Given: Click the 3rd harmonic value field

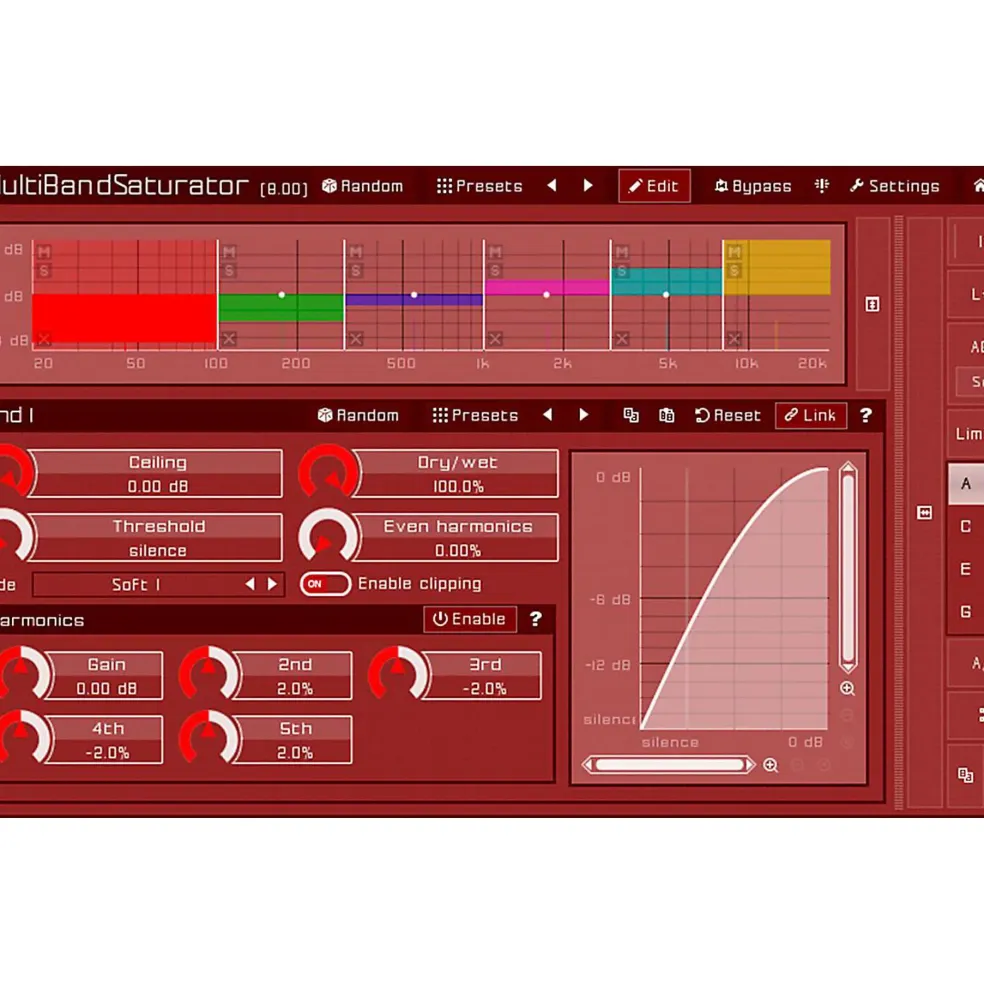Looking at the screenshot, I should pos(484,676).
